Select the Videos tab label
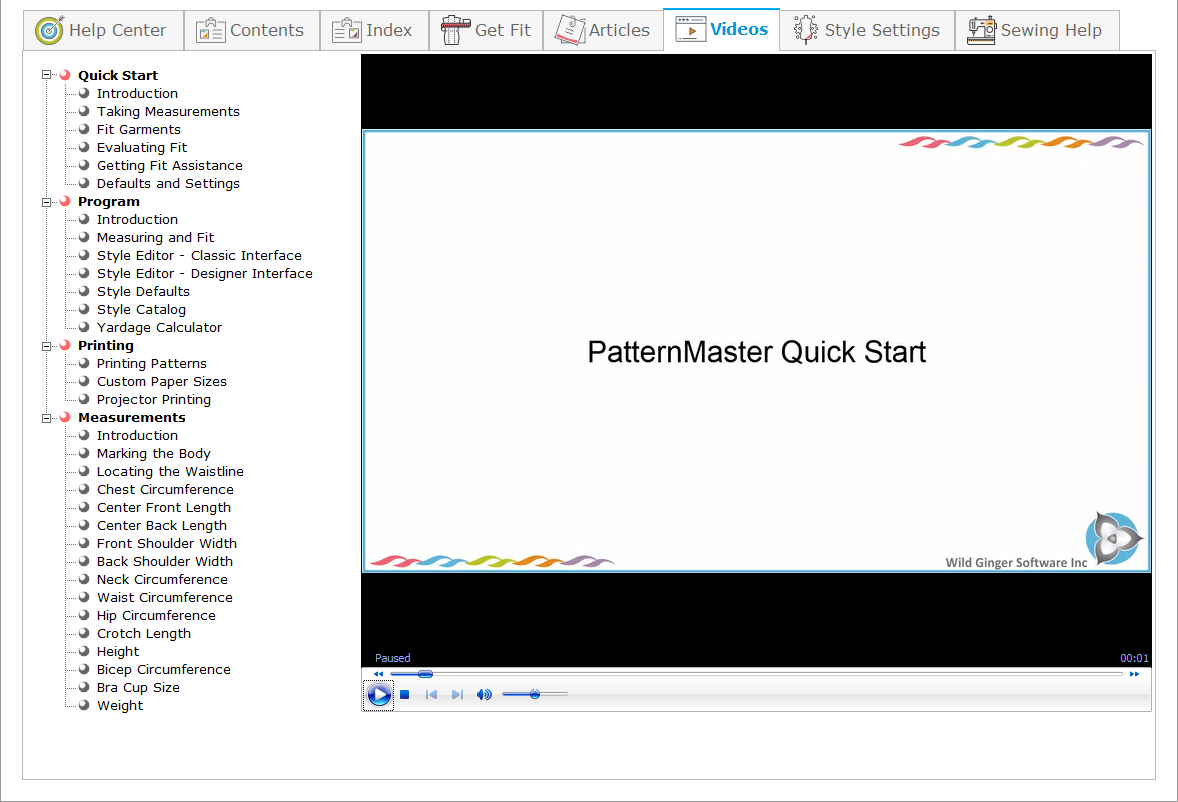Image resolution: width=1178 pixels, height=802 pixels. coord(739,29)
